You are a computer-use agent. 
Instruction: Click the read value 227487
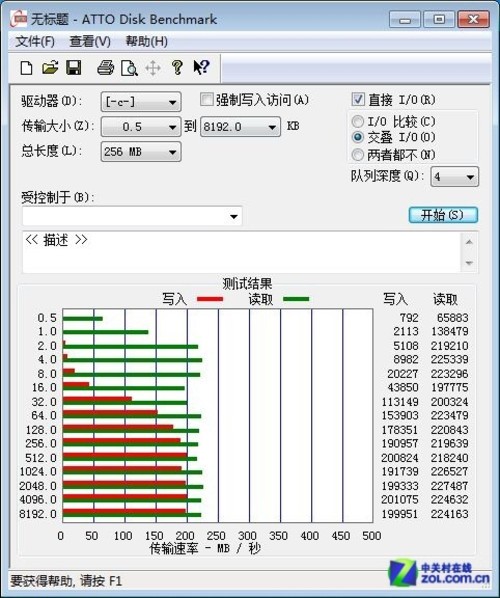tap(450, 486)
